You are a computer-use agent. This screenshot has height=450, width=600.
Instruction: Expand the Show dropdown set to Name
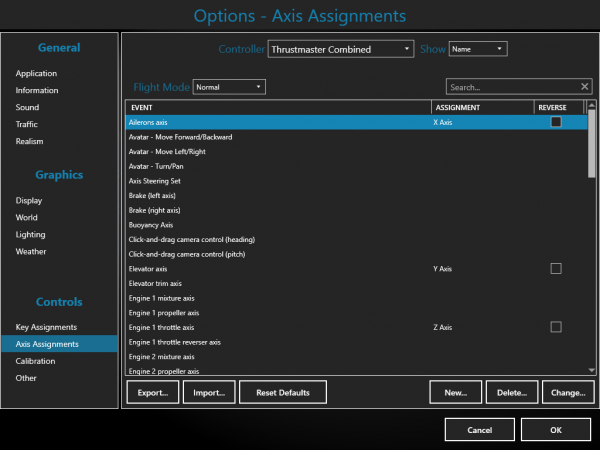478,48
